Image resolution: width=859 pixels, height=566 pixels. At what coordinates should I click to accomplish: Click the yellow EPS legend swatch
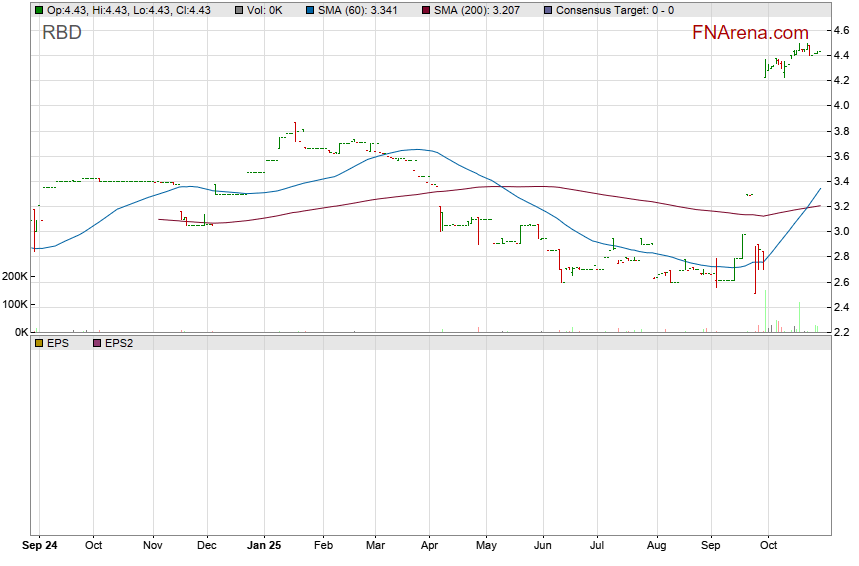[x=39, y=343]
